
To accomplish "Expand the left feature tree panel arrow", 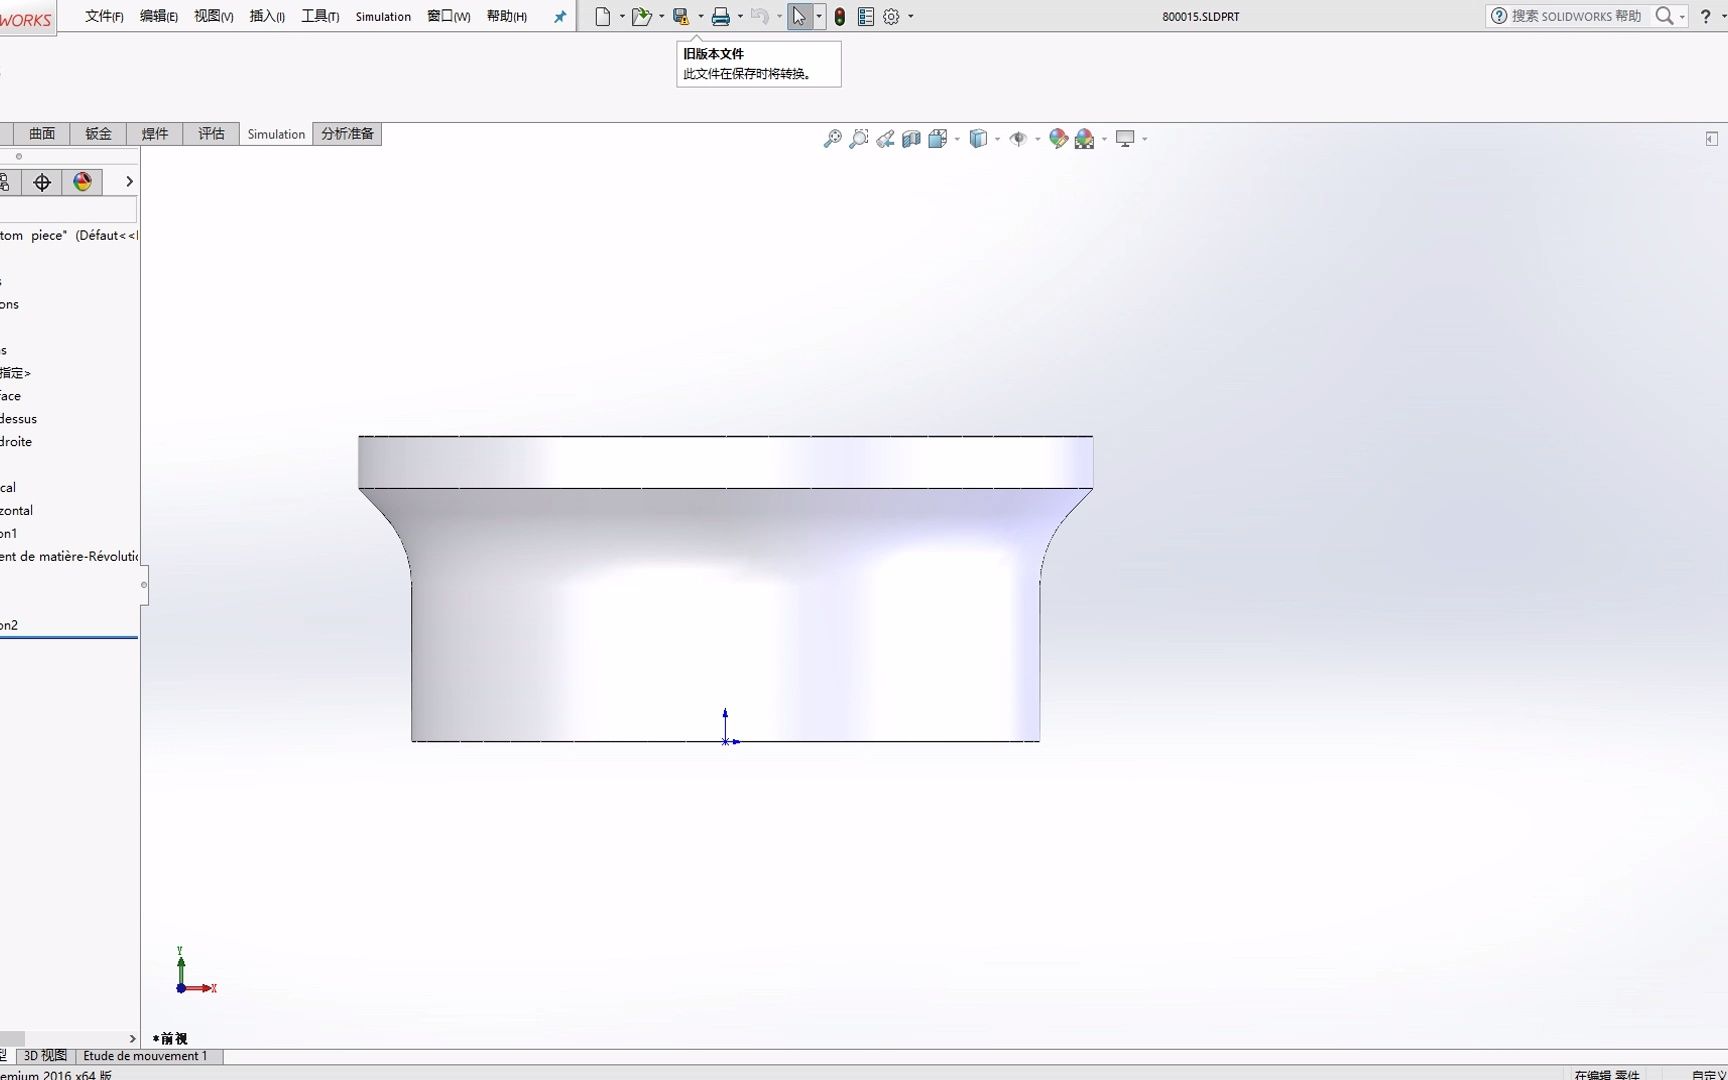I will coord(128,182).
